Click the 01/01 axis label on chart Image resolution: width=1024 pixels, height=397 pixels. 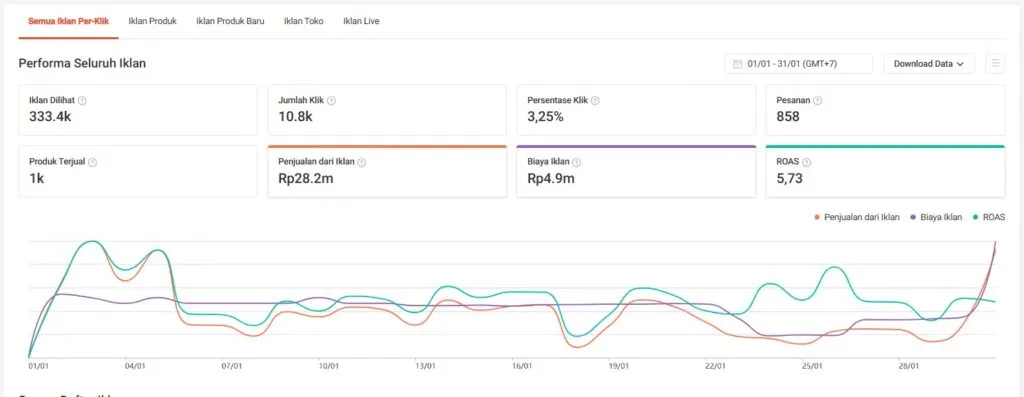pyautogui.click(x=39, y=366)
